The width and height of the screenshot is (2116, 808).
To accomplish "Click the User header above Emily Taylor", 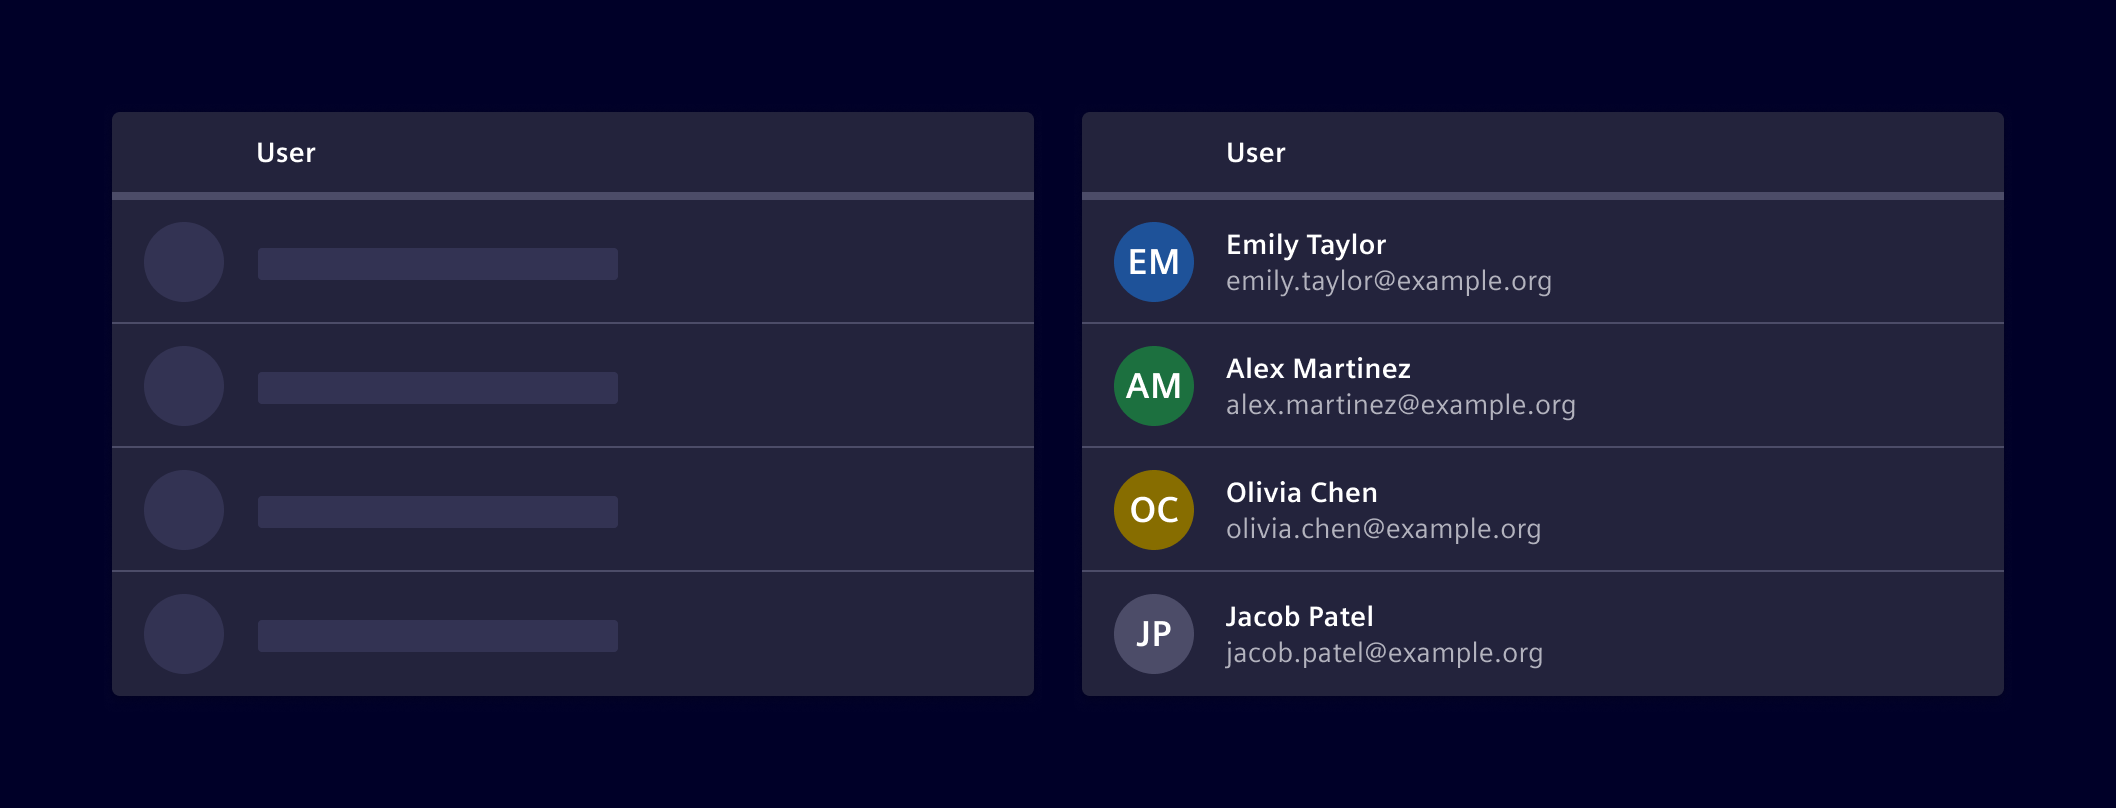I will (x=1256, y=153).
